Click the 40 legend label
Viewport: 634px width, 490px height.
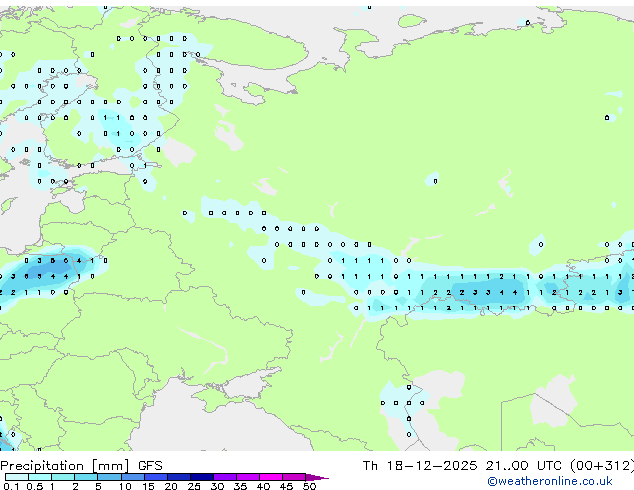click(x=263, y=486)
